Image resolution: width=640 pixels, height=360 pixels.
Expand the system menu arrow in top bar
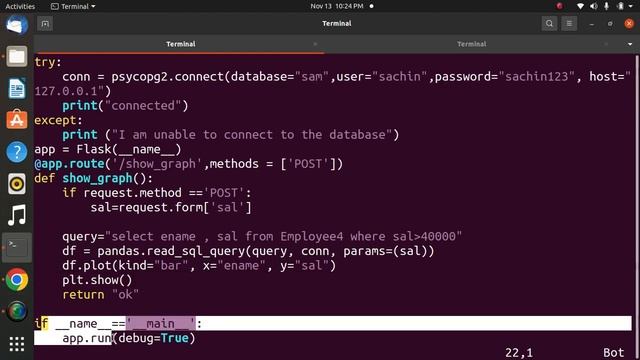pyautogui.click(x=631, y=7)
